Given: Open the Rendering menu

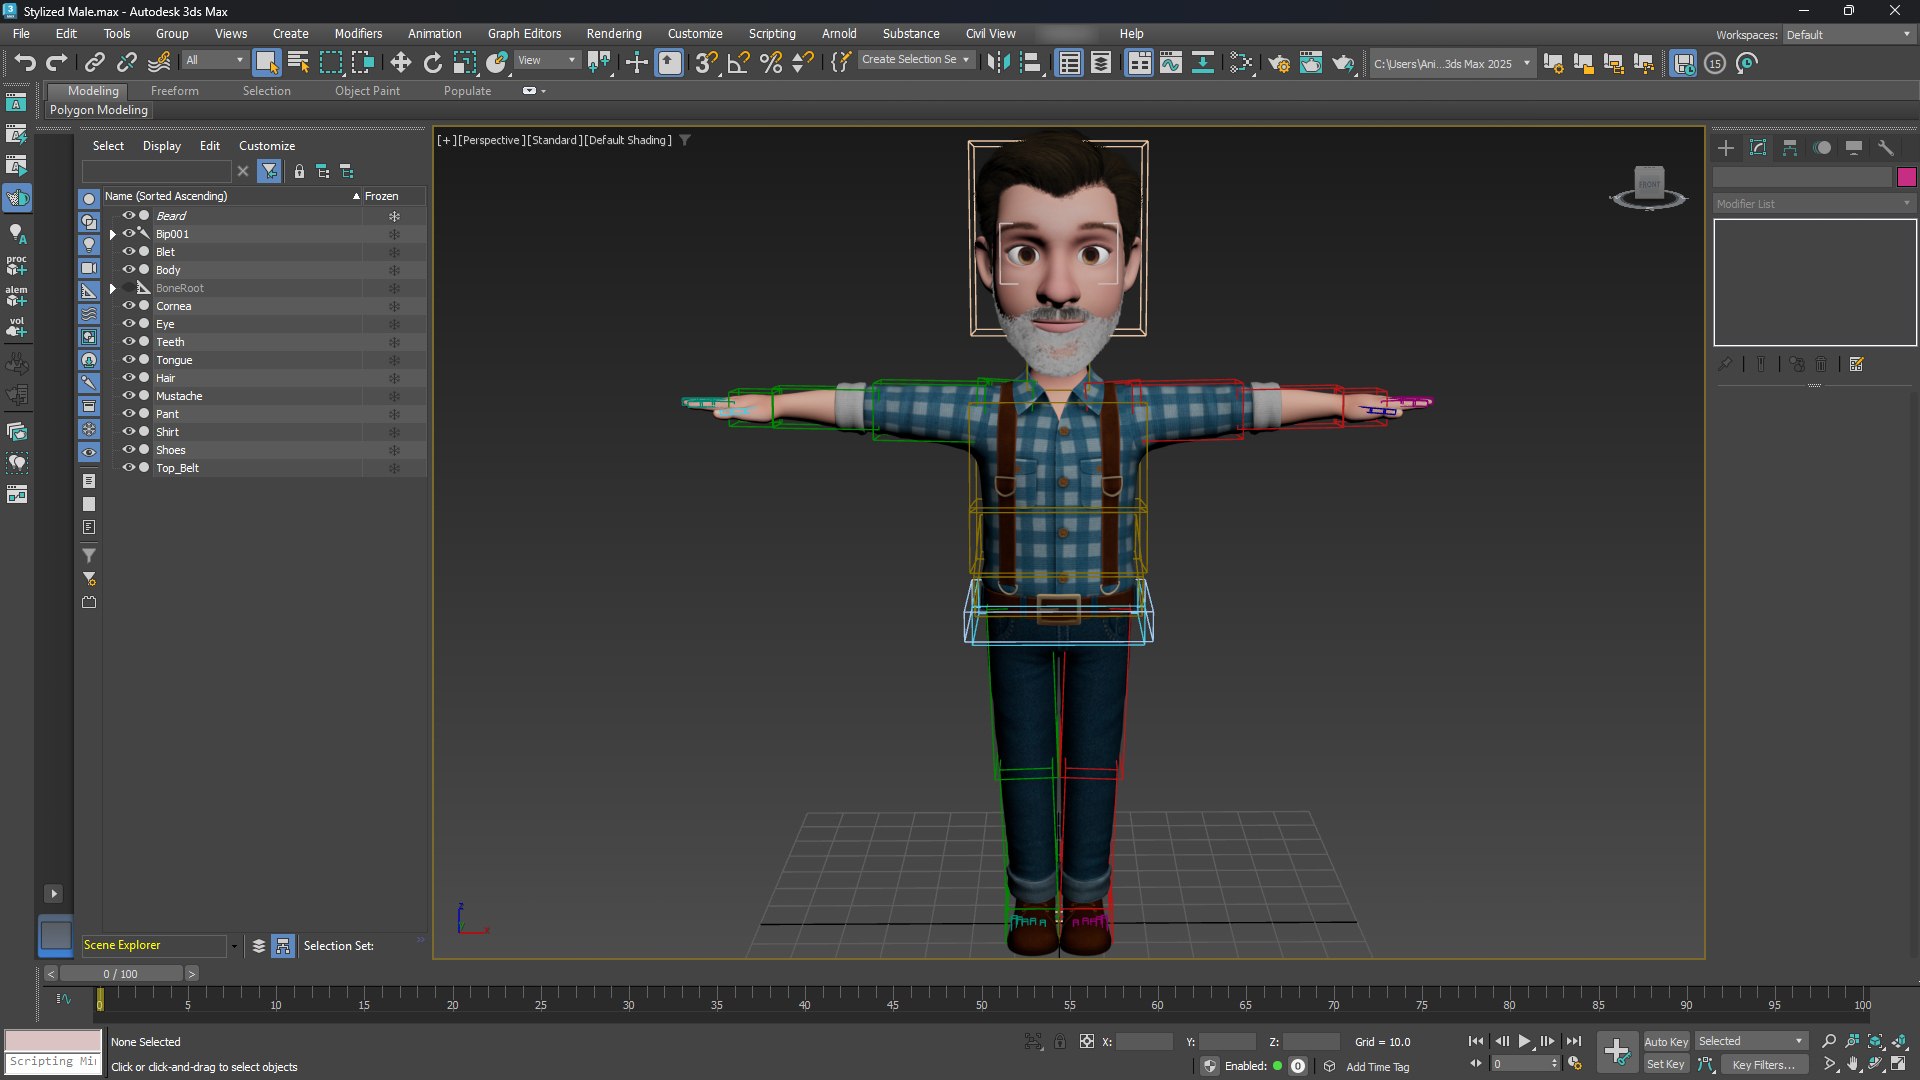Looking at the screenshot, I should point(614,33).
